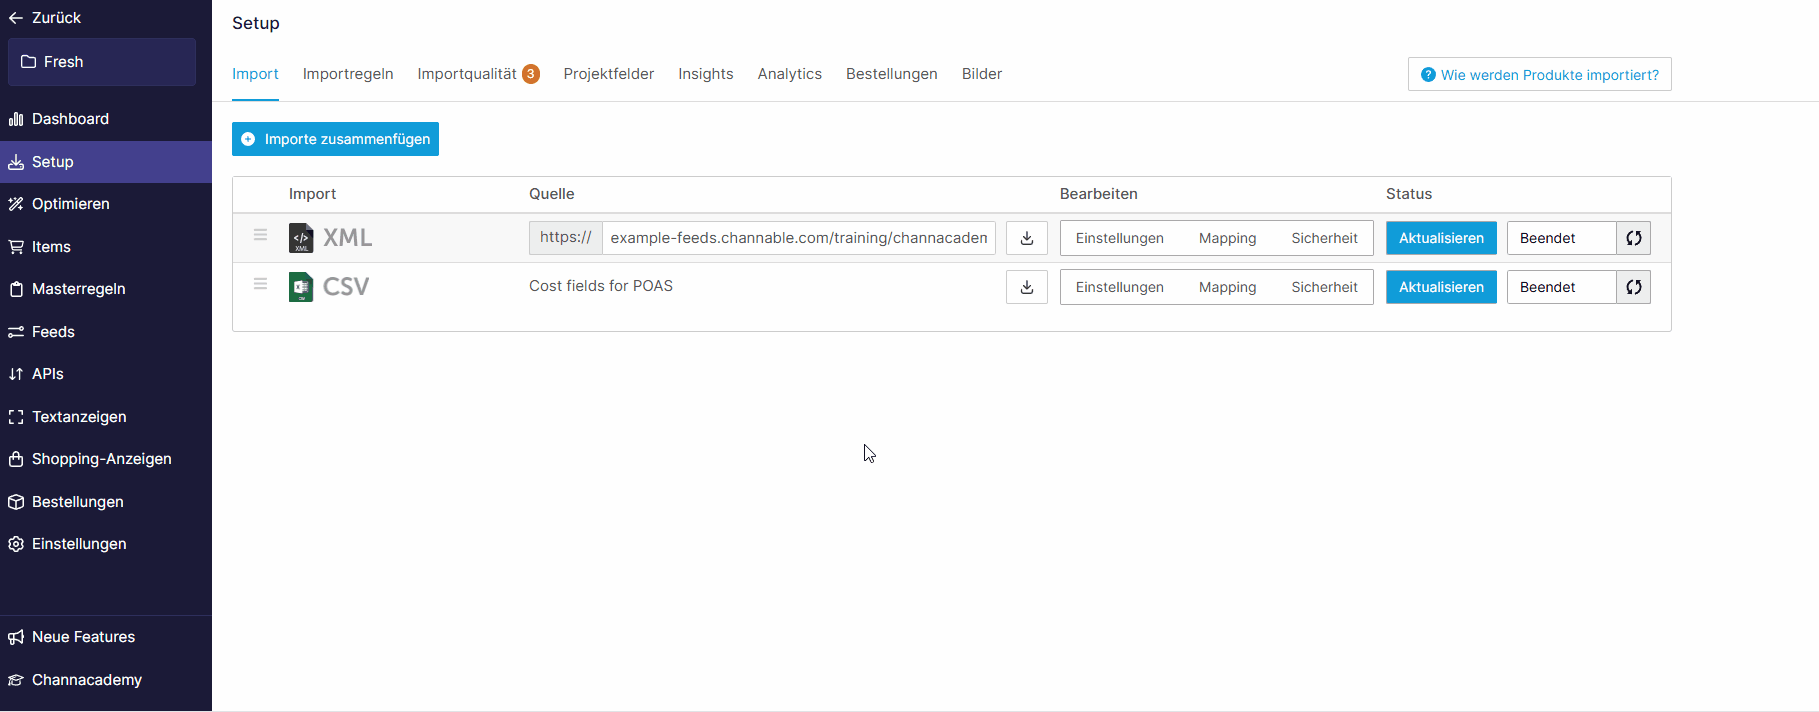The image size is (1819, 712).
Task: Open the Analytics tab
Action: tap(790, 74)
